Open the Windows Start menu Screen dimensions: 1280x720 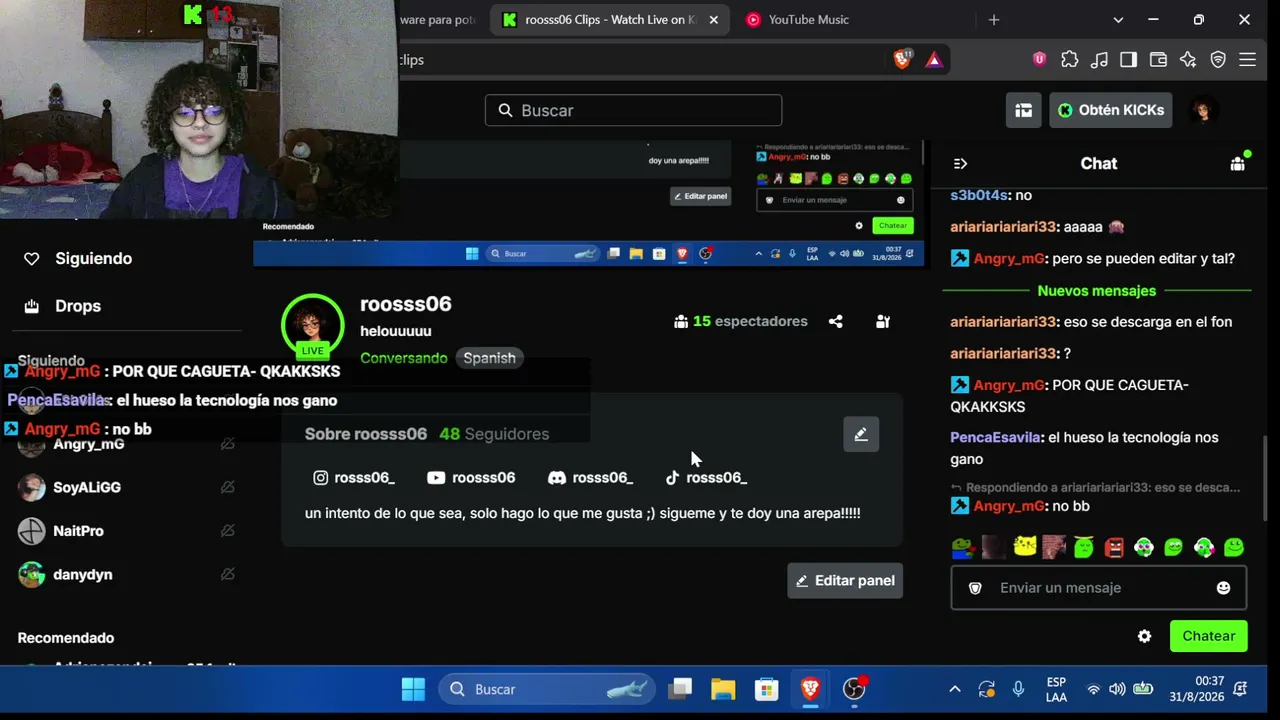[x=413, y=689]
